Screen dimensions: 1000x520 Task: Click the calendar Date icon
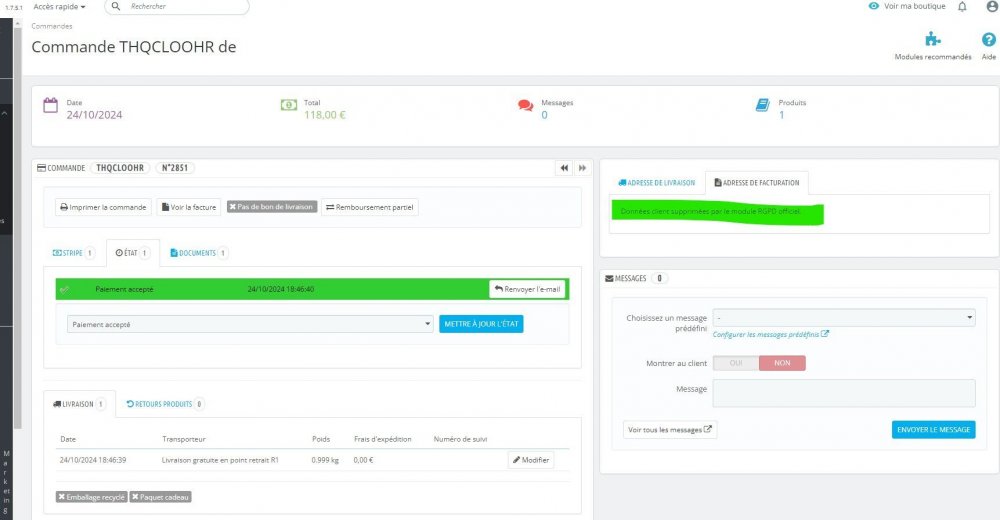(50, 105)
